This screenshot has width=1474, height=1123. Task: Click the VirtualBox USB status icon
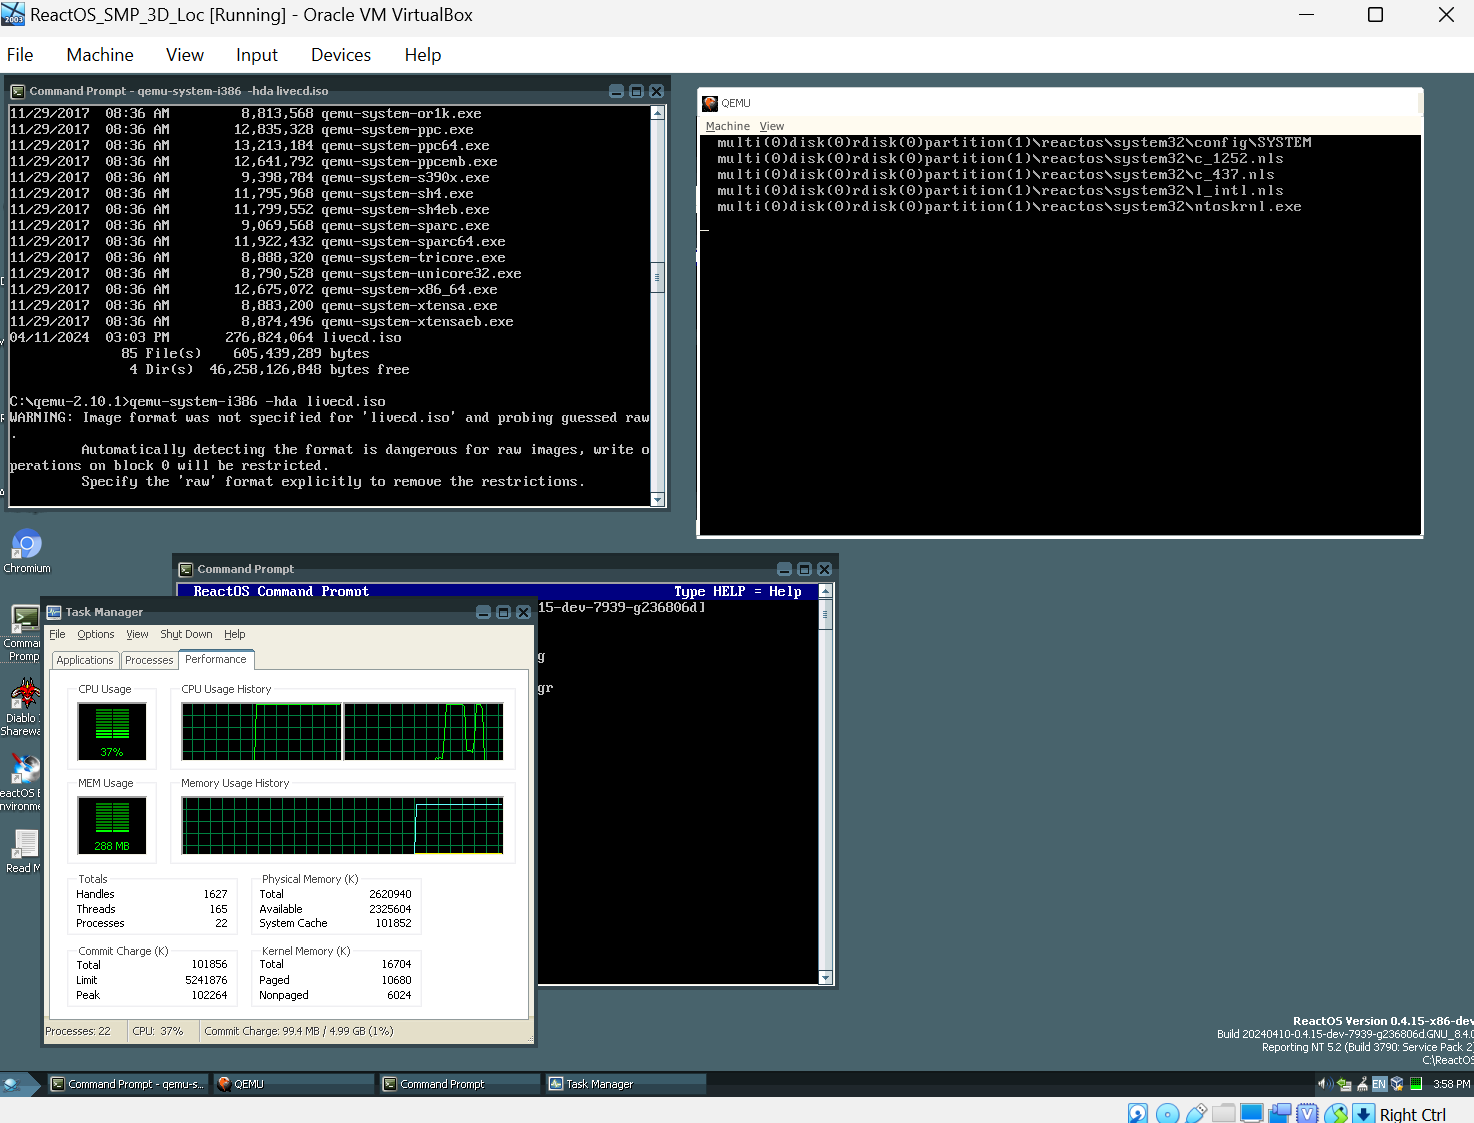(x=1195, y=1113)
